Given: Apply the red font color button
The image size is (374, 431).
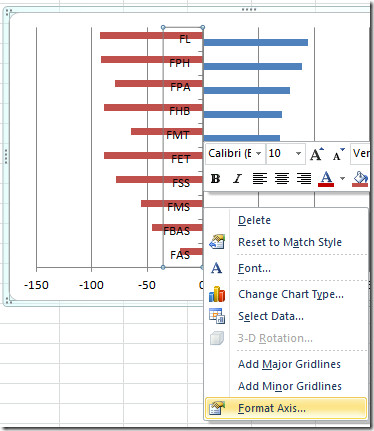Looking at the screenshot, I should (326, 179).
